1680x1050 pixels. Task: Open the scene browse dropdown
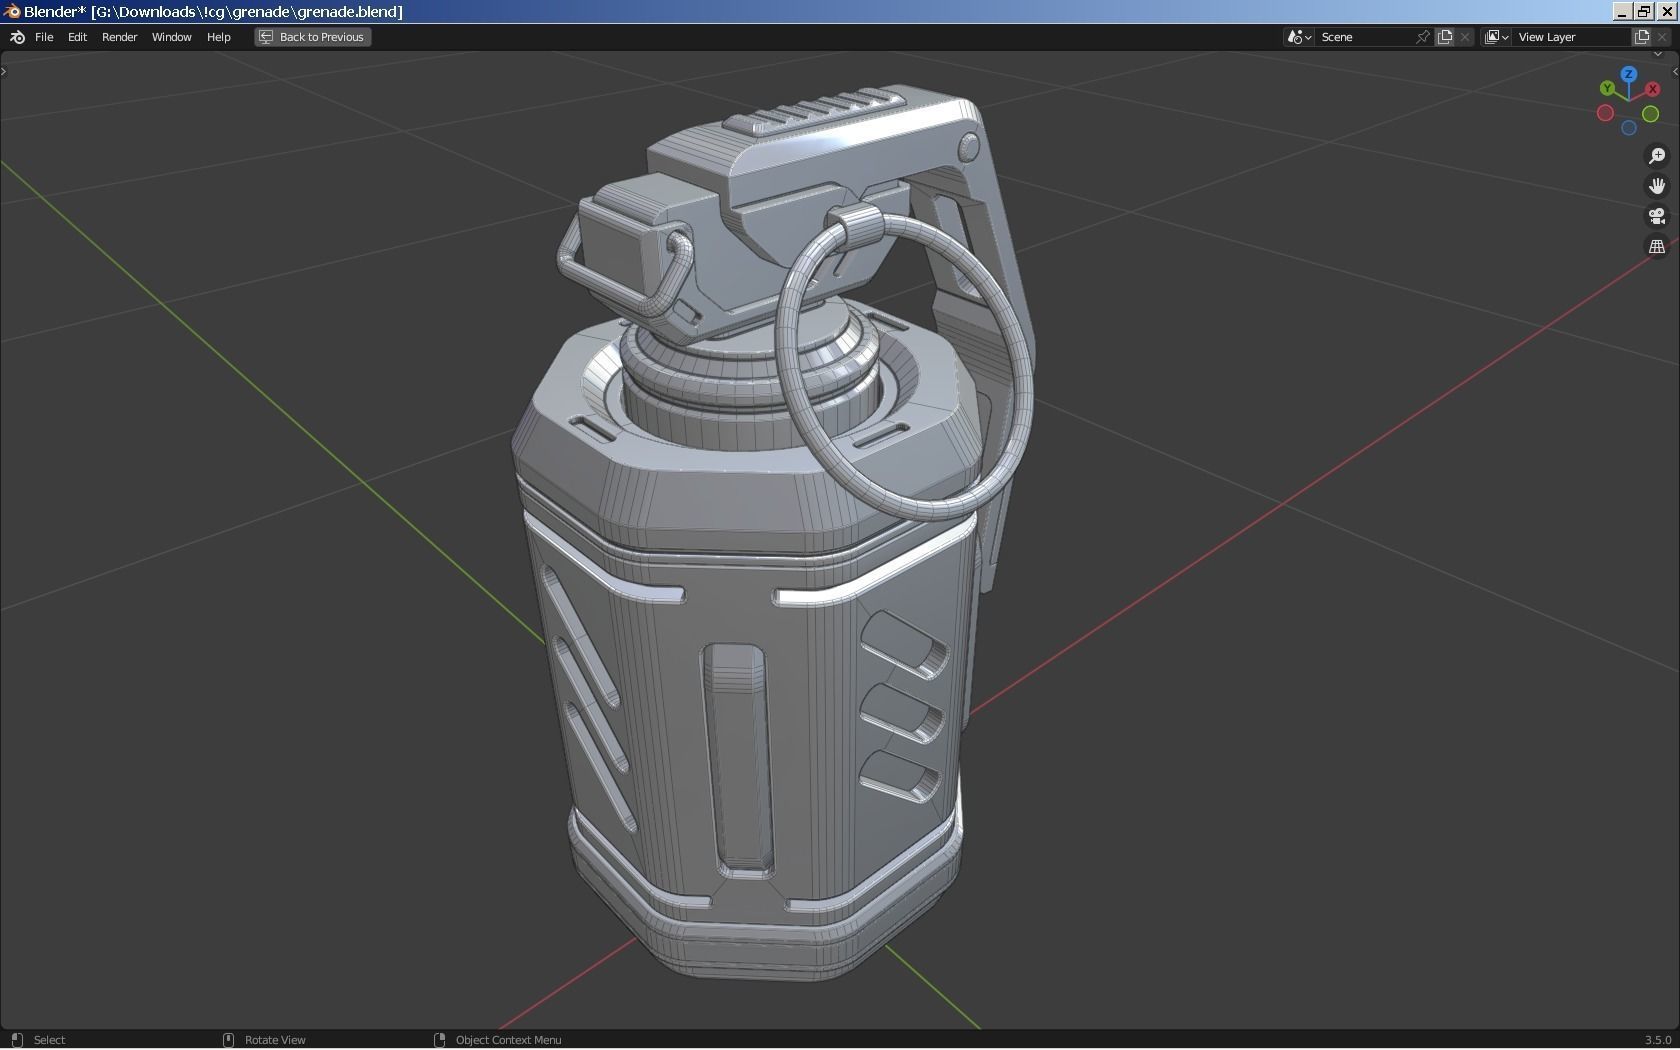pyautogui.click(x=1299, y=37)
